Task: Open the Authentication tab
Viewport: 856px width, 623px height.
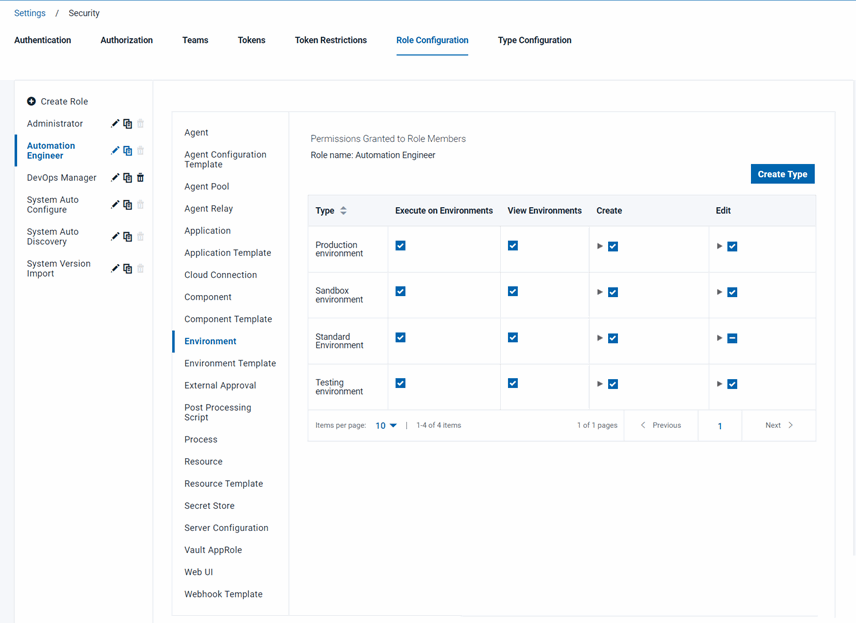Action: click(x=42, y=40)
